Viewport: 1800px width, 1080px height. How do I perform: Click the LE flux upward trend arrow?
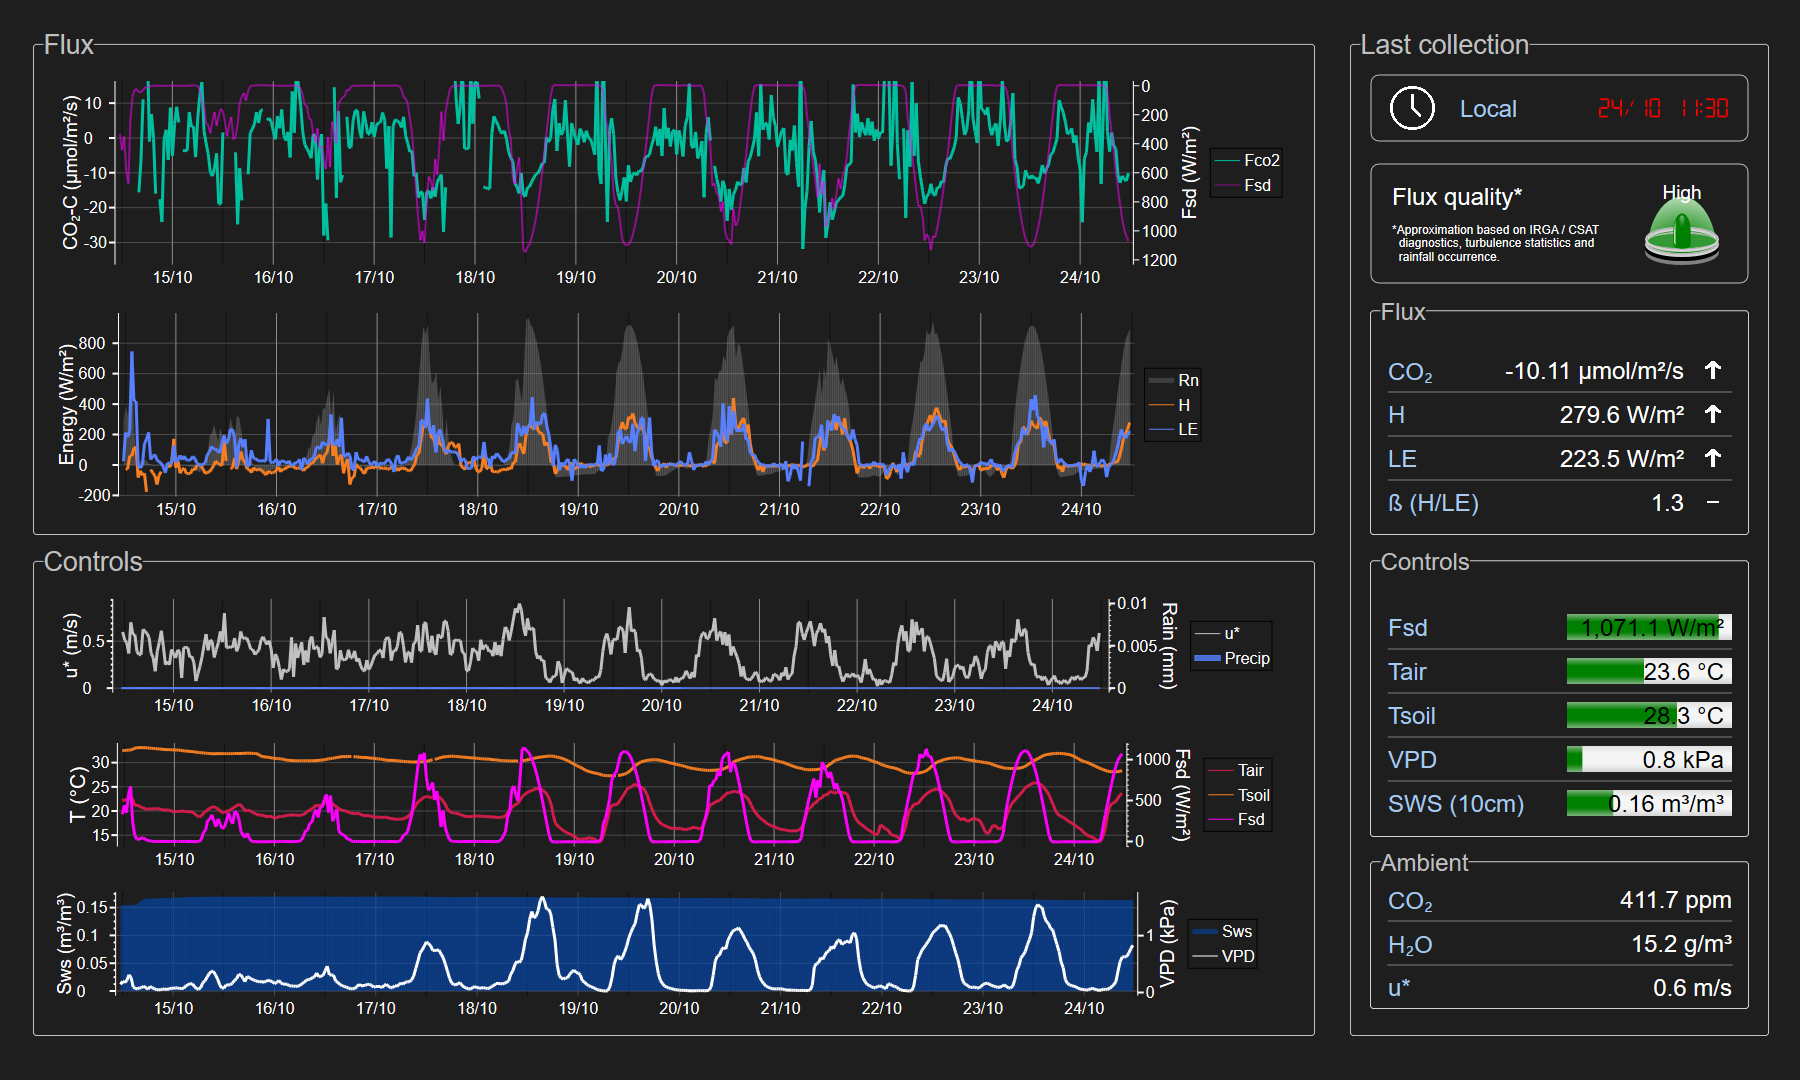coord(1713,459)
